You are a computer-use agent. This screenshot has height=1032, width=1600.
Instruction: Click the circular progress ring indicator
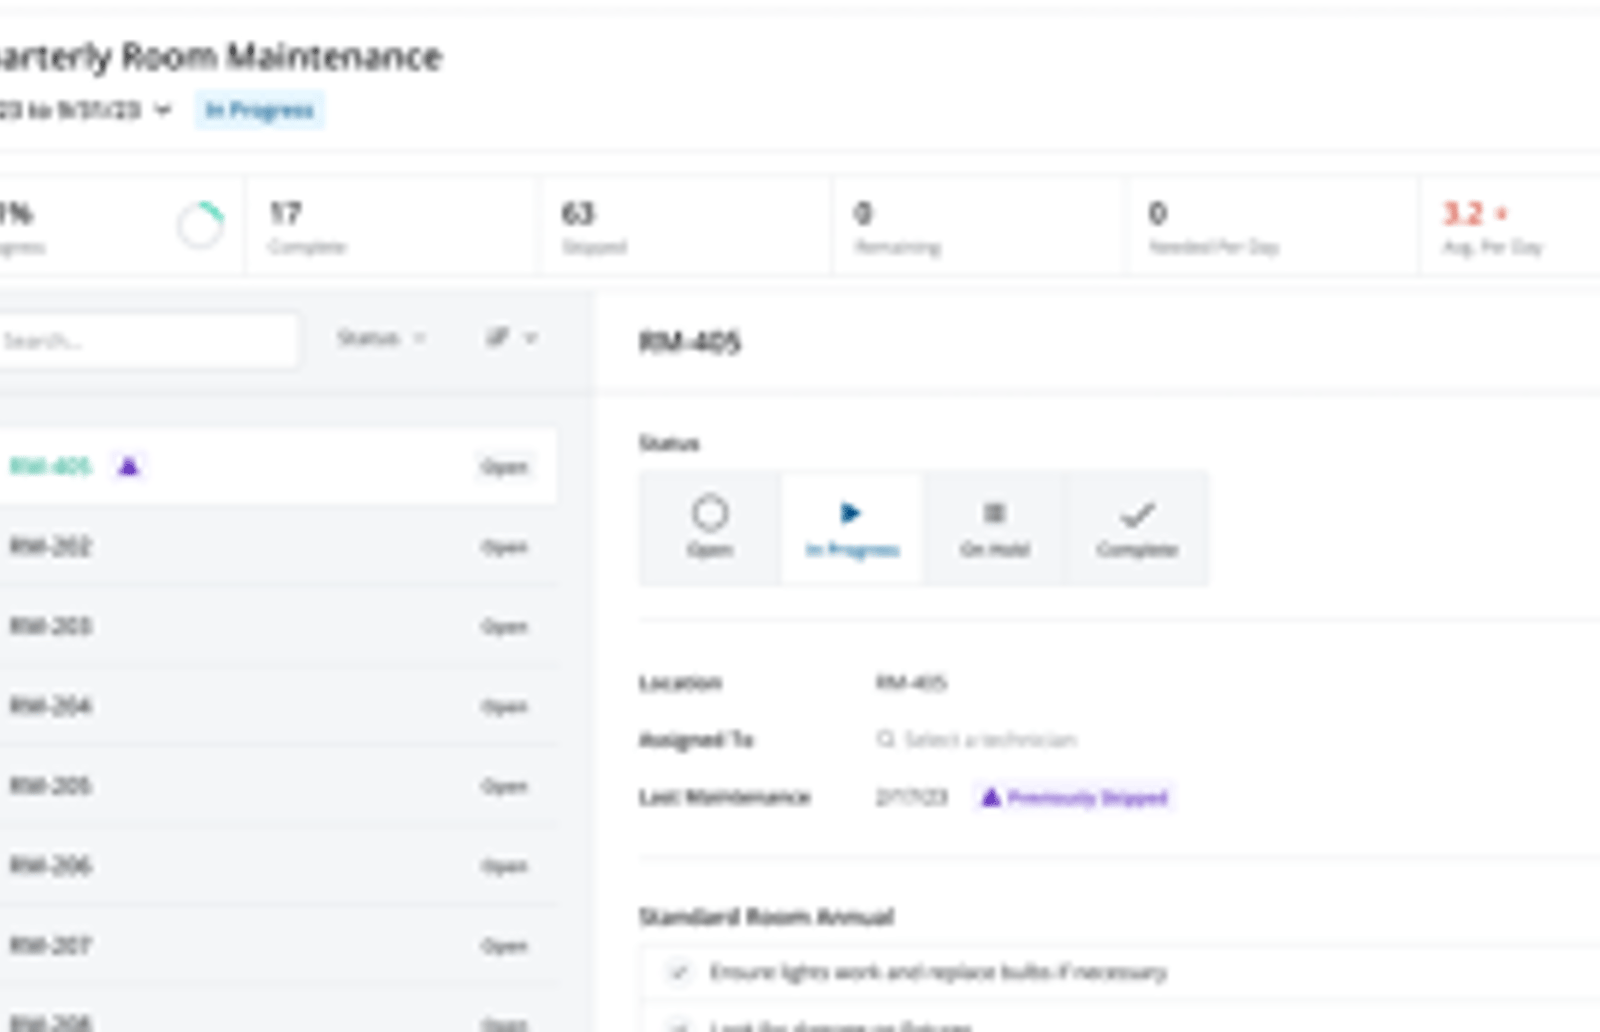(x=200, y=225)
